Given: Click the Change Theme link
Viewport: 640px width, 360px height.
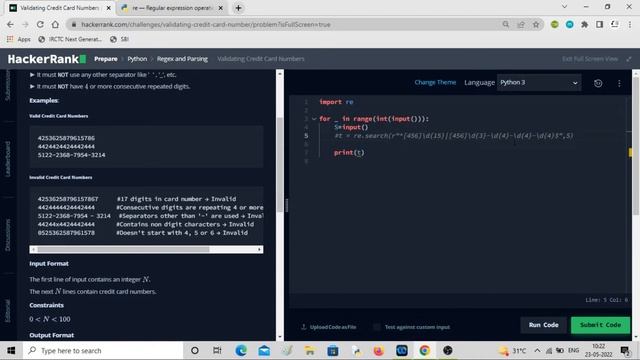Looking at the screenshot, I should [x=435, y=82].
